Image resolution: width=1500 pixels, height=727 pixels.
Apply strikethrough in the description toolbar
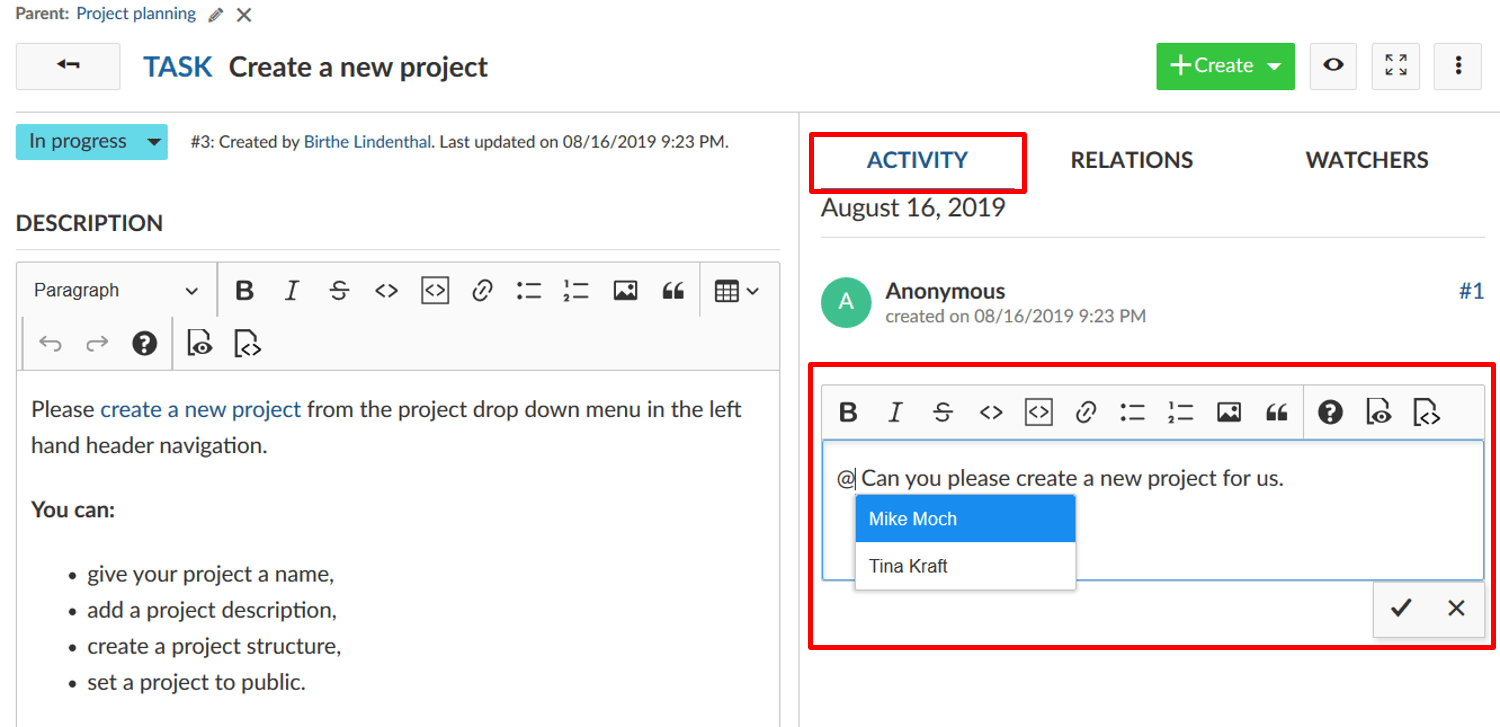(339, 291)
